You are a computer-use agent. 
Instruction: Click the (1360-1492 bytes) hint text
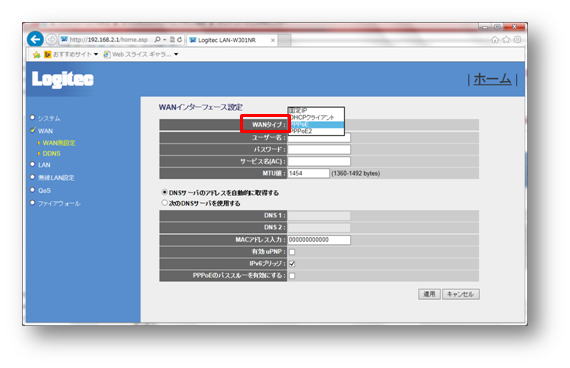(x=355, y=173)
